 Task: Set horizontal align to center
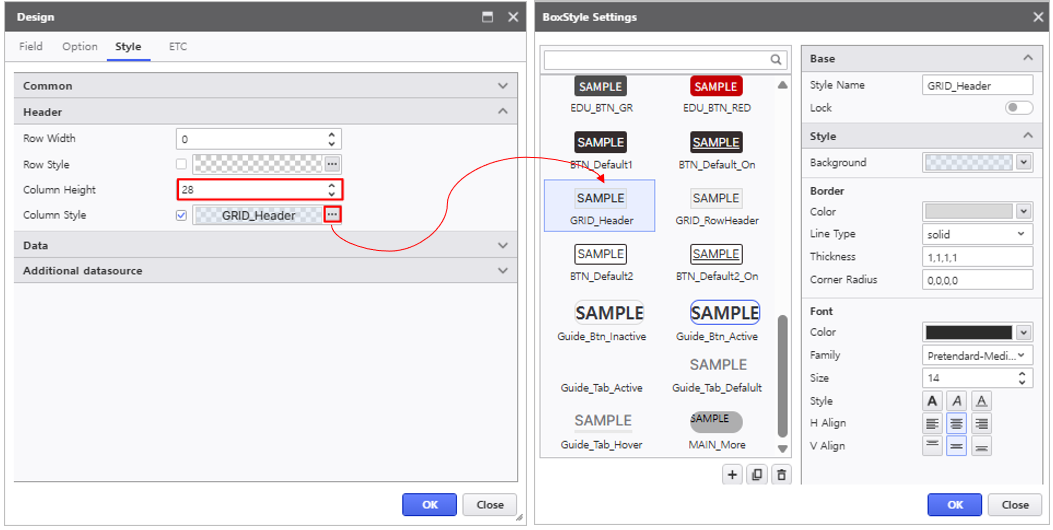coord(957,423)
